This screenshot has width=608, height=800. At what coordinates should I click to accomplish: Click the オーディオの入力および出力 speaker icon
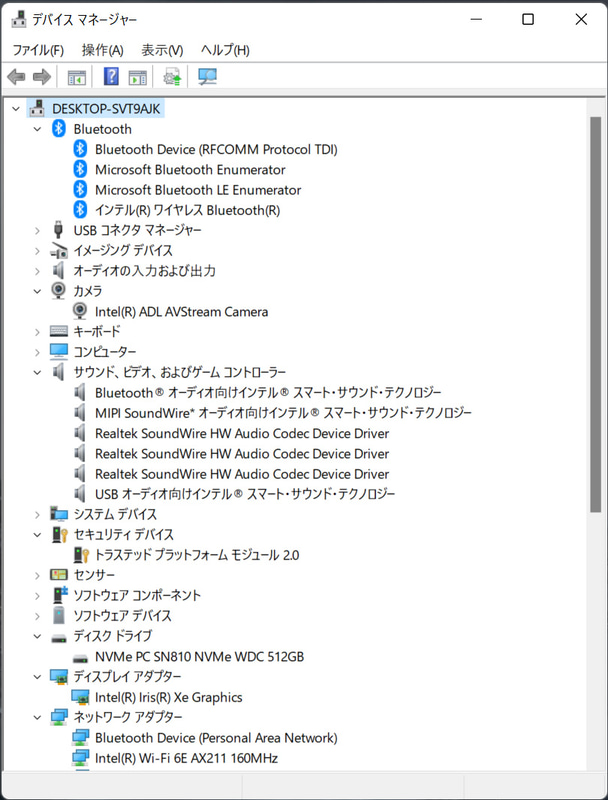tap(59, 270)
